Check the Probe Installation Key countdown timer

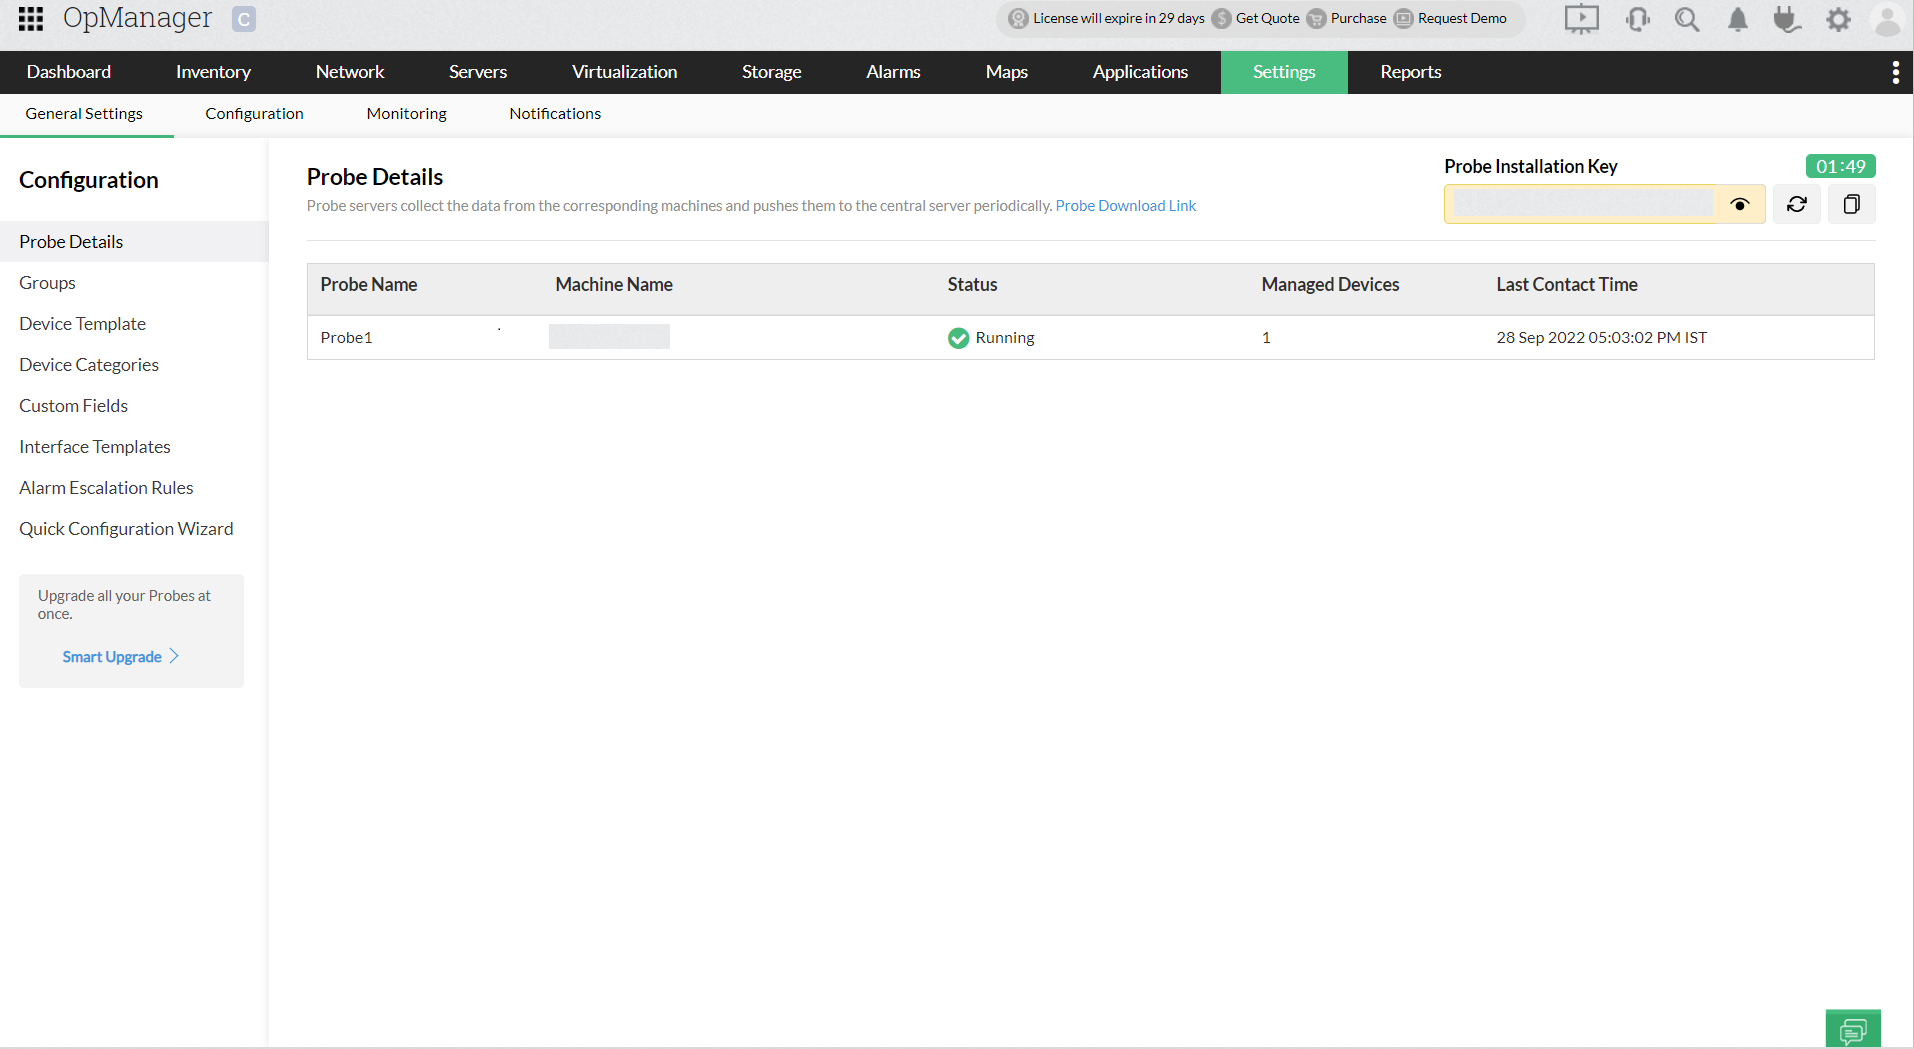tap(1840, 166)
